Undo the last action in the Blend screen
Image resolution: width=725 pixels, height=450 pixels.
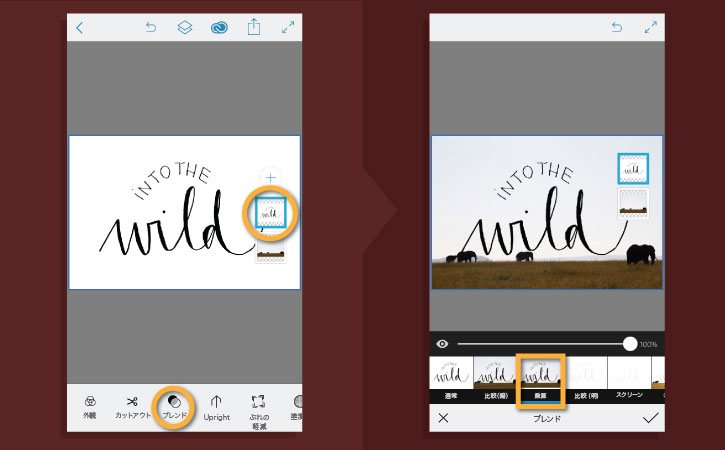616,27
